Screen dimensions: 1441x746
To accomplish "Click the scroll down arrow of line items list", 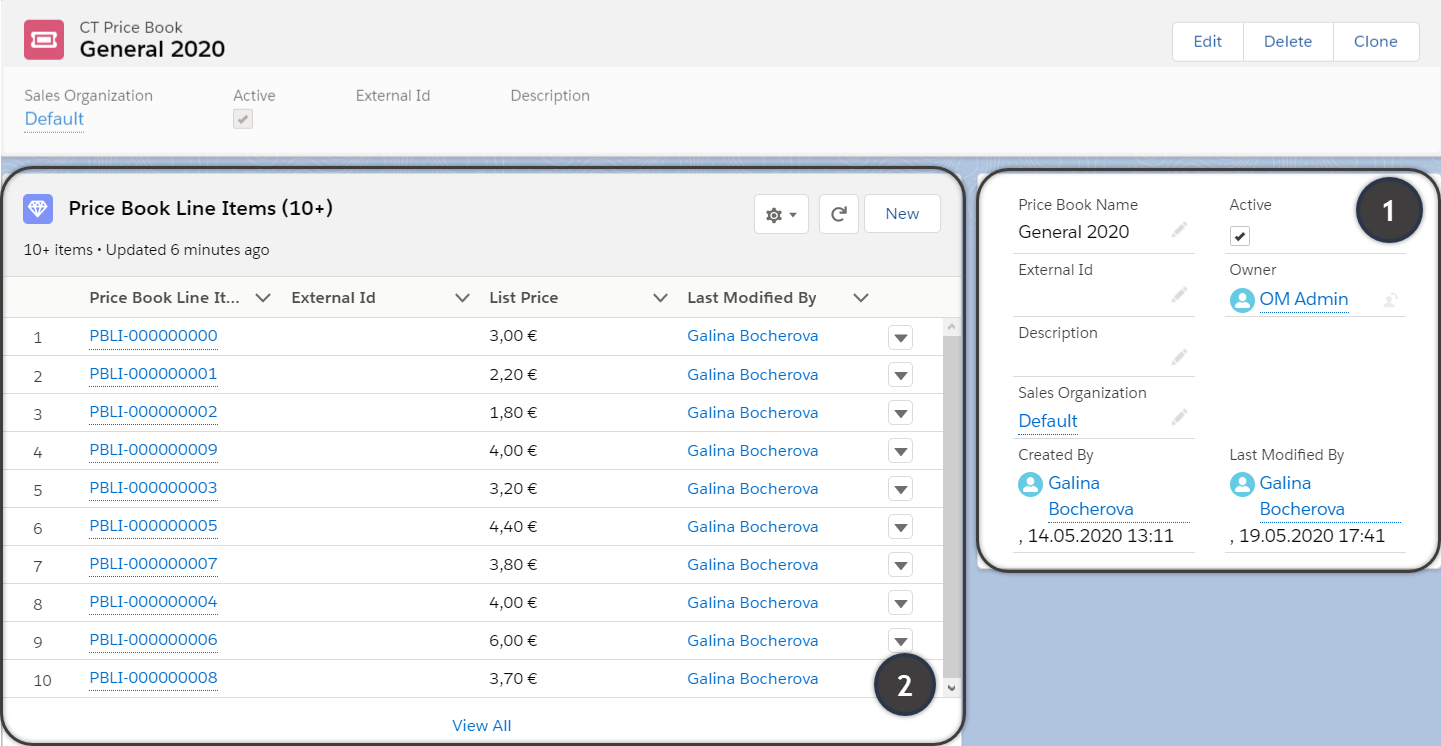I will [x=951, y=688].
